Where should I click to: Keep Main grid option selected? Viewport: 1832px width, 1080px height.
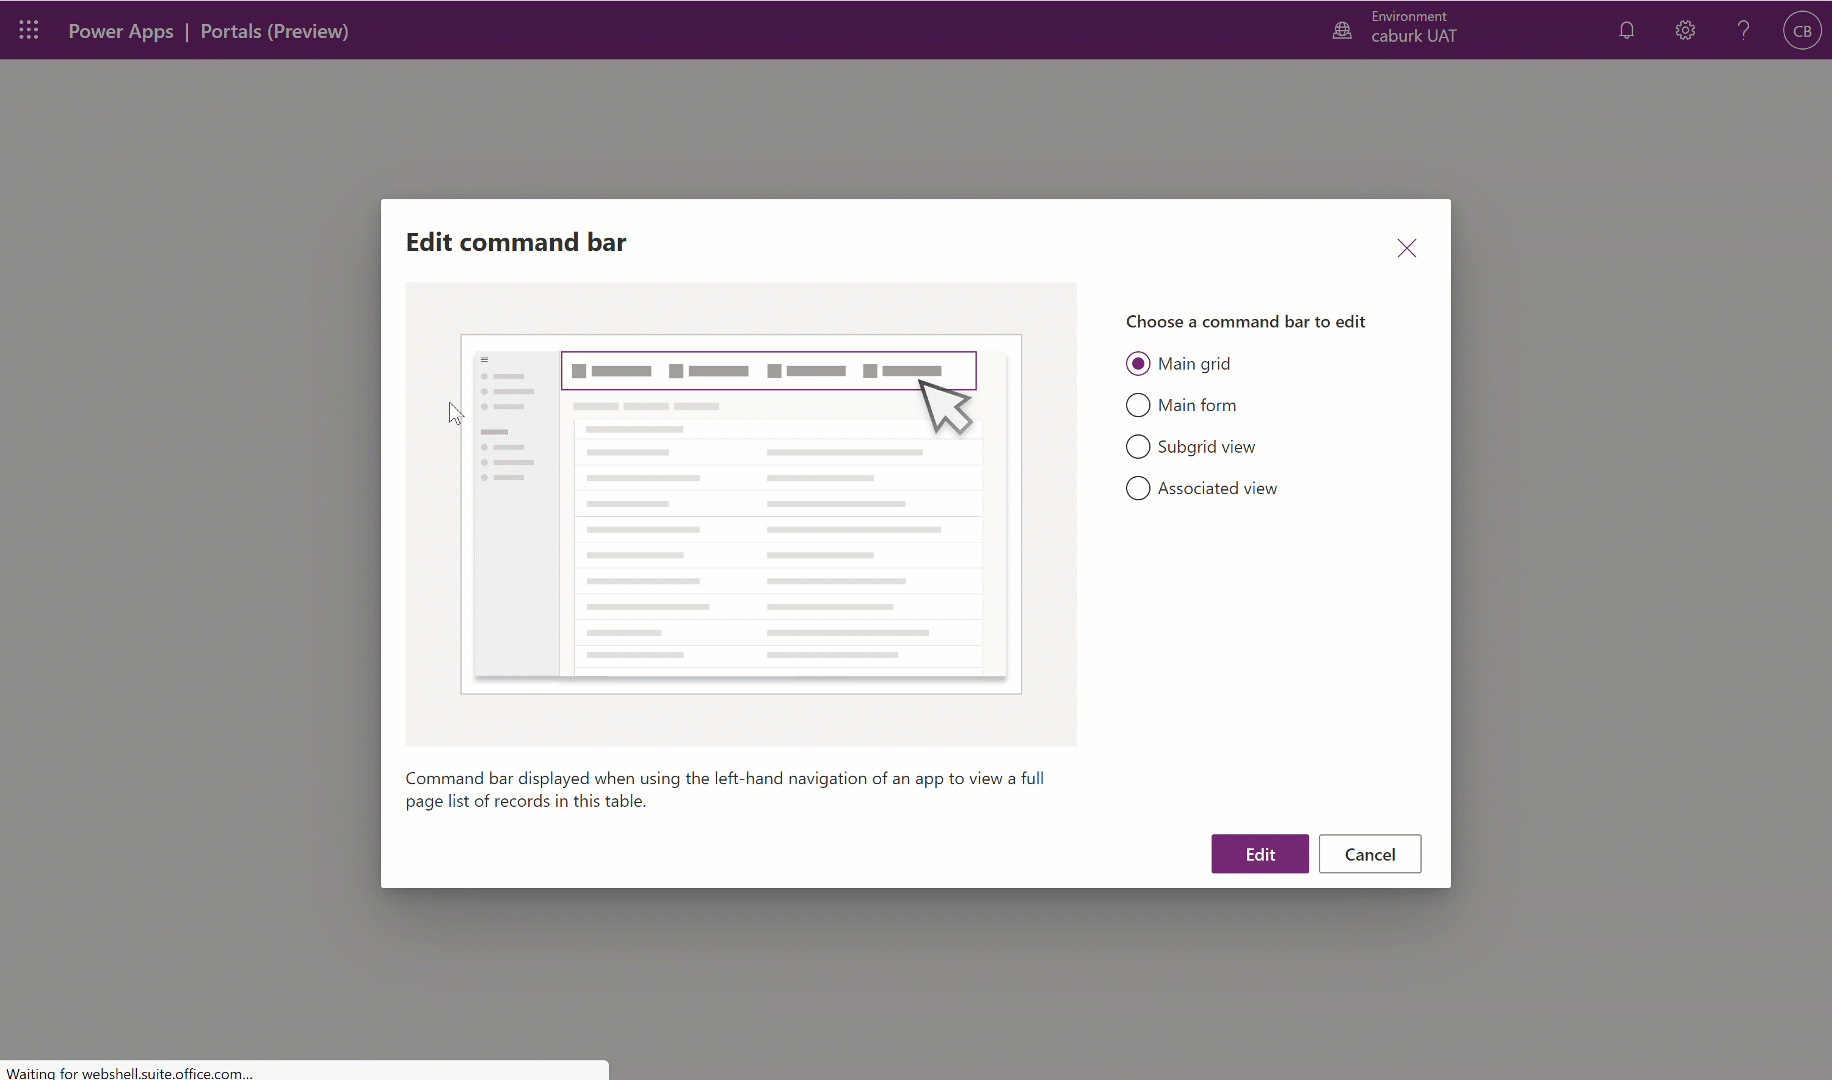pos(1138,363)
